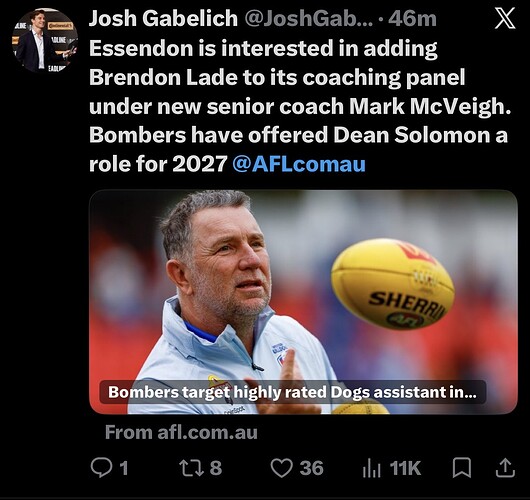Image resolution: width=530 pixels, height=500 pixels.
Task: Repost this tweet using the retweet icon
Action: [191, 468]
